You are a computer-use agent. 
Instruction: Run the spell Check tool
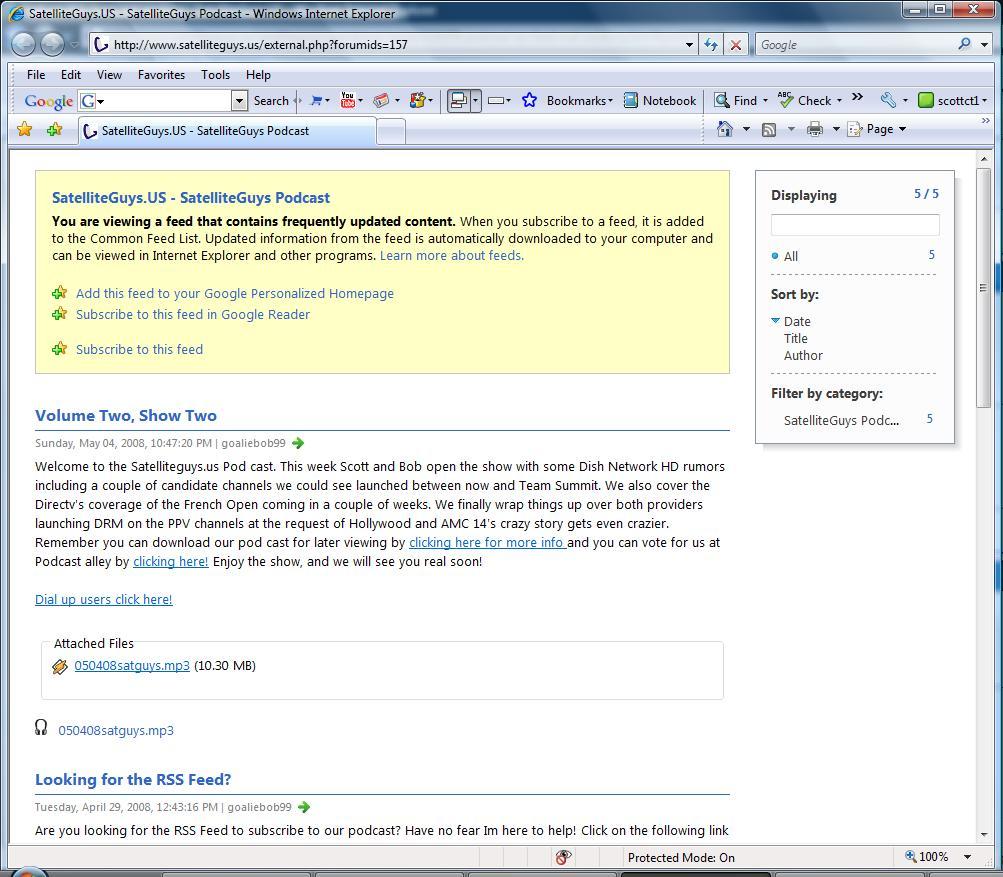[805, 100]
